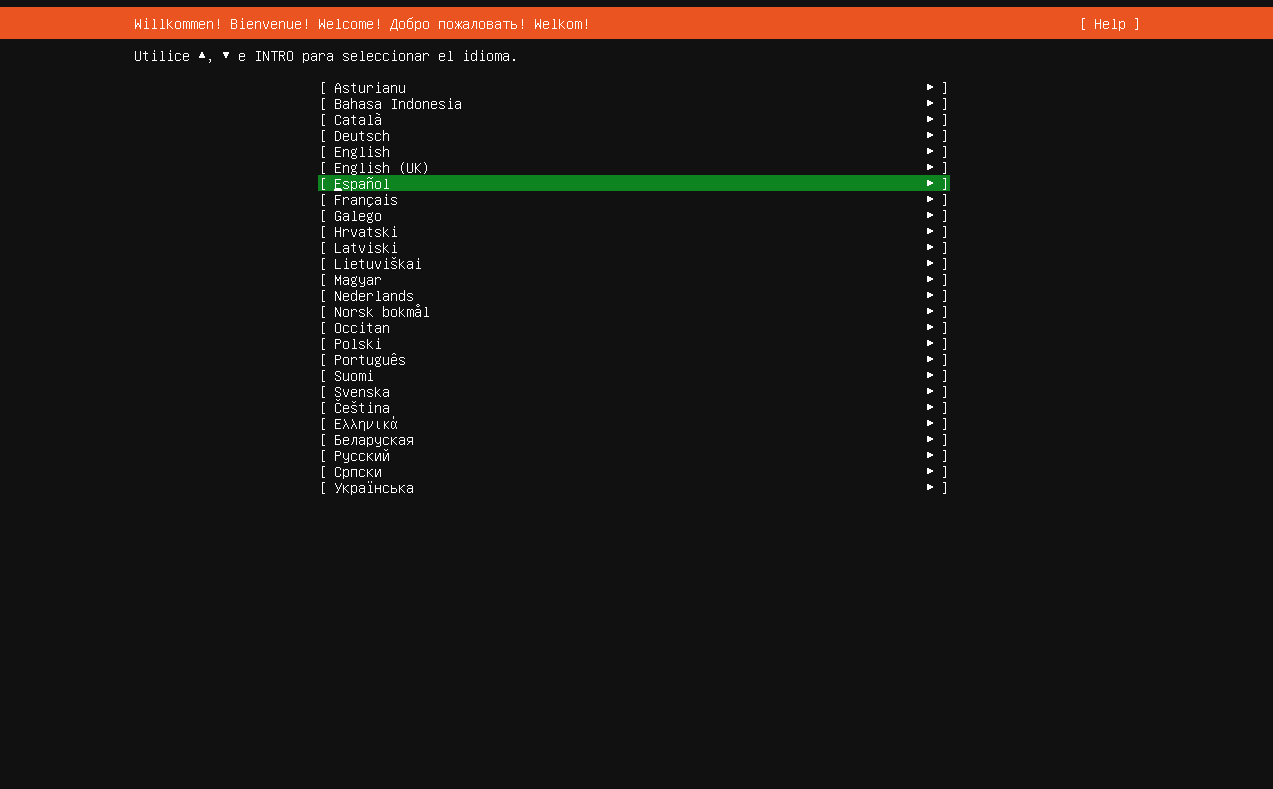Open the Help menu in header
The width and height of the screenshot is (1273, 789).
coord(1109,24)
